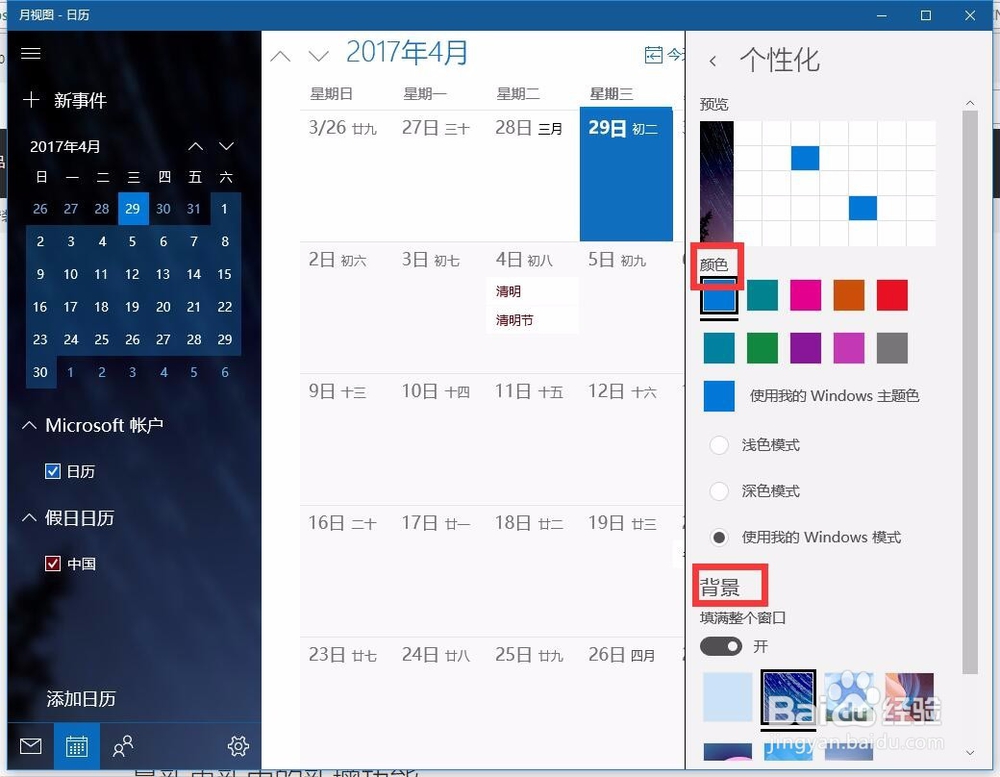The height and width of the screenshot is (777, 1000).
Task: Select the 深色模式 radio button
Action: pyautogui.click(x=718, y=491)
